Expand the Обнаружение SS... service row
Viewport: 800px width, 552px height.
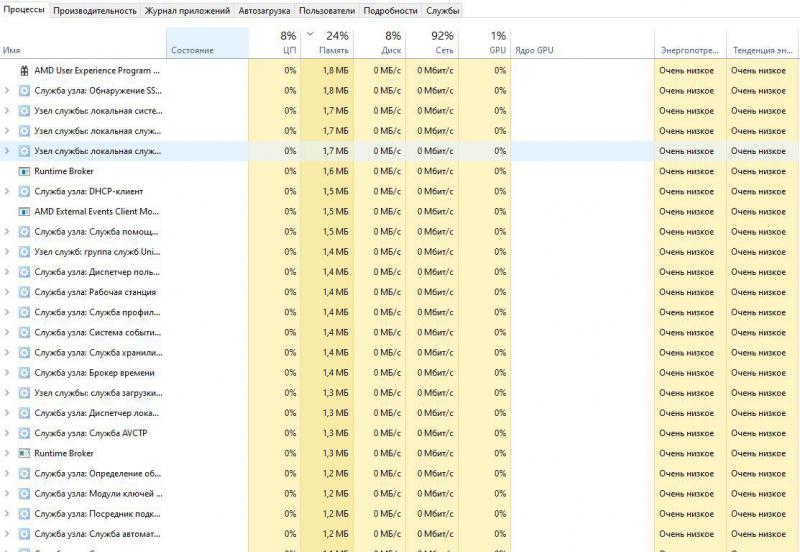click(x=8, y=91)
